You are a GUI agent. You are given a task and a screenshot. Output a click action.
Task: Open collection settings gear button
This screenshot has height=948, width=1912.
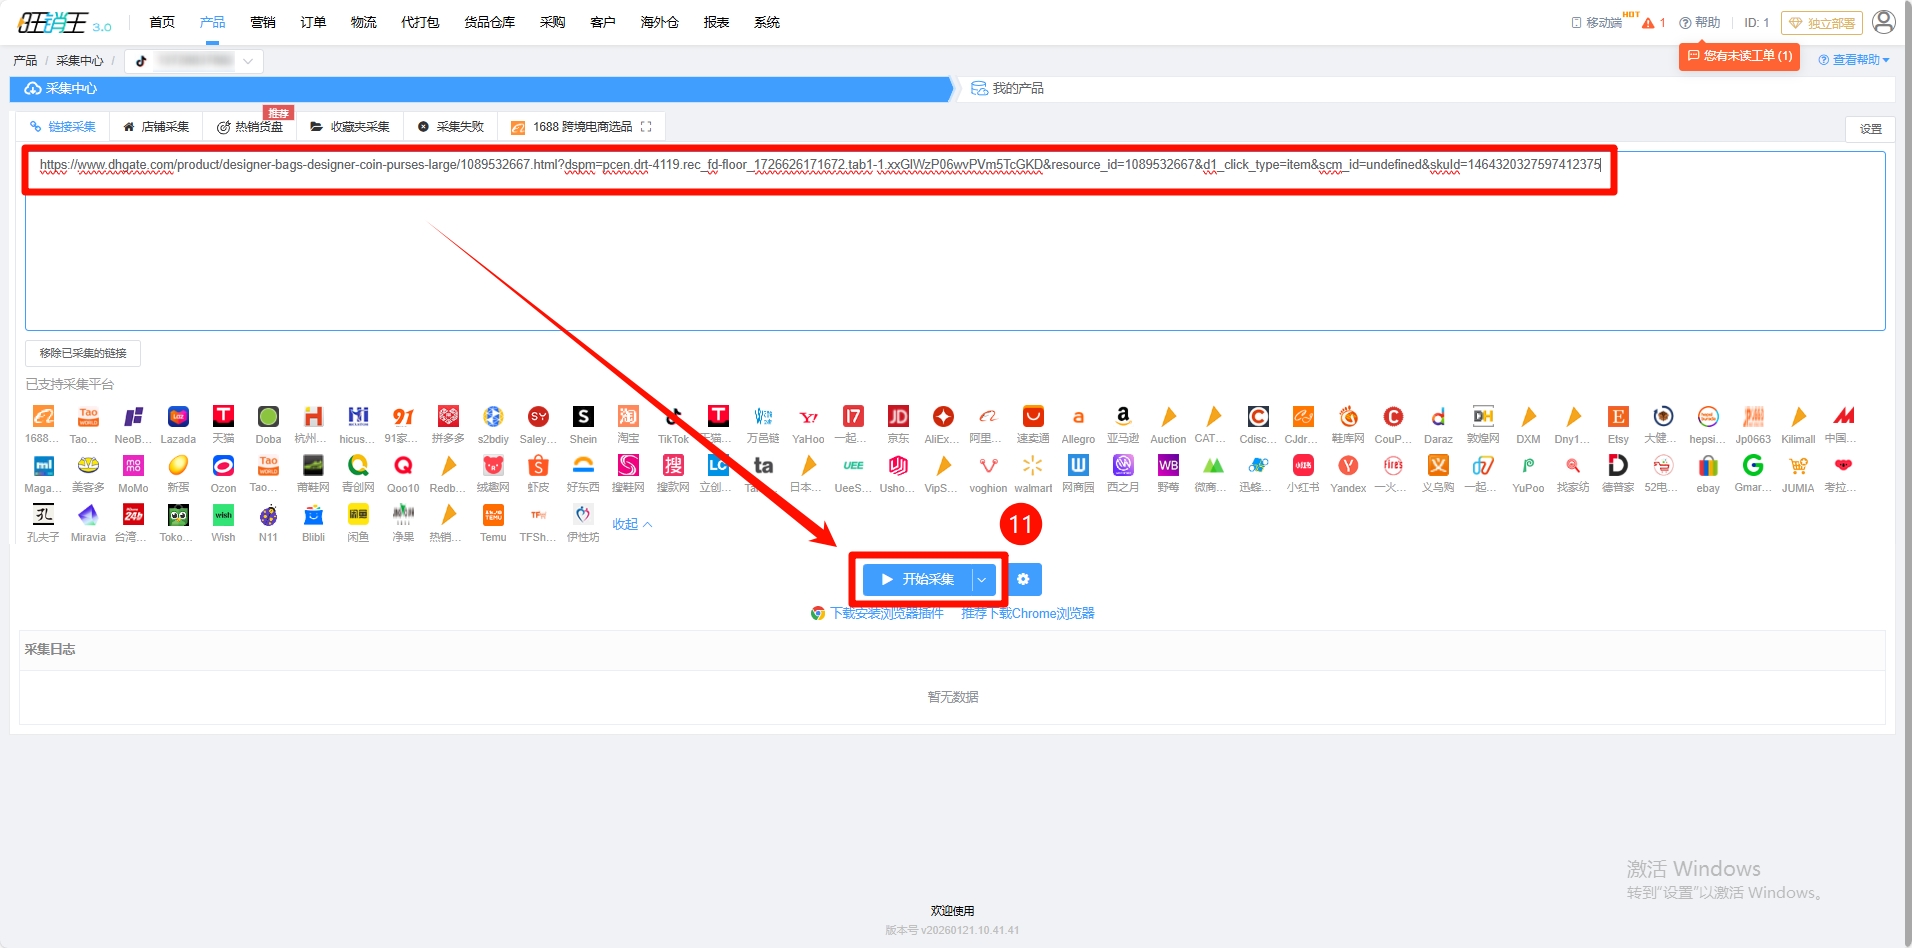1023,579
